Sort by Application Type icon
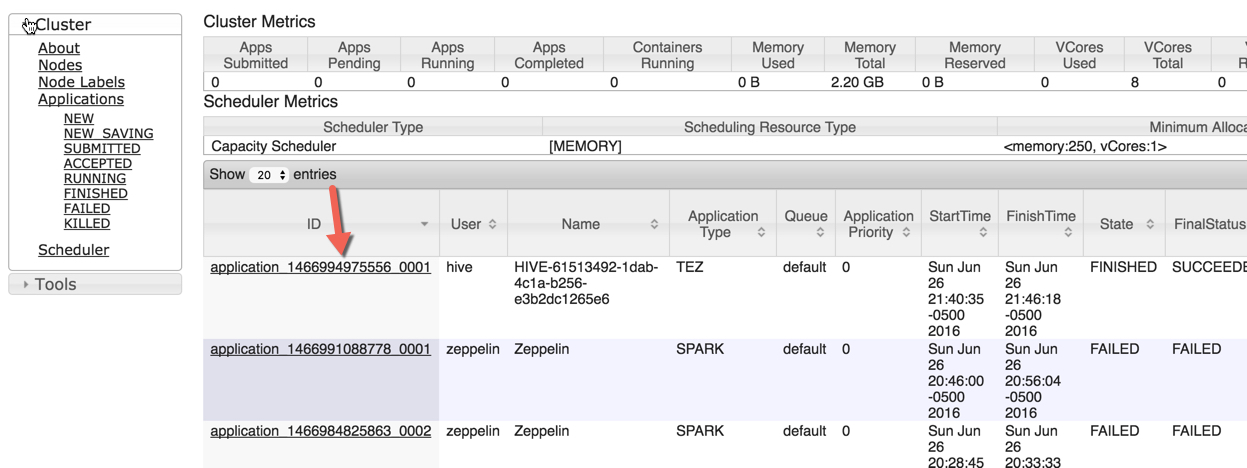 point(762,233)
